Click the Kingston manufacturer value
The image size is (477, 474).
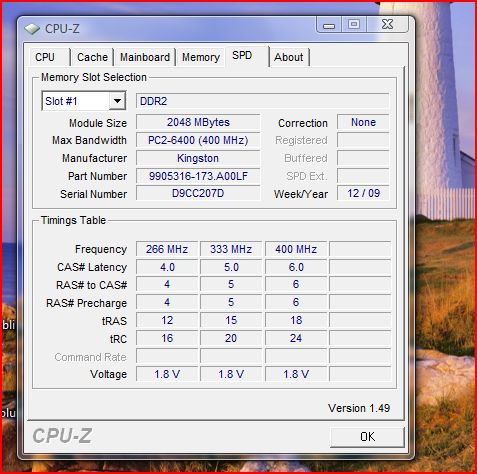pyautogui.click(x=198, y=158)
